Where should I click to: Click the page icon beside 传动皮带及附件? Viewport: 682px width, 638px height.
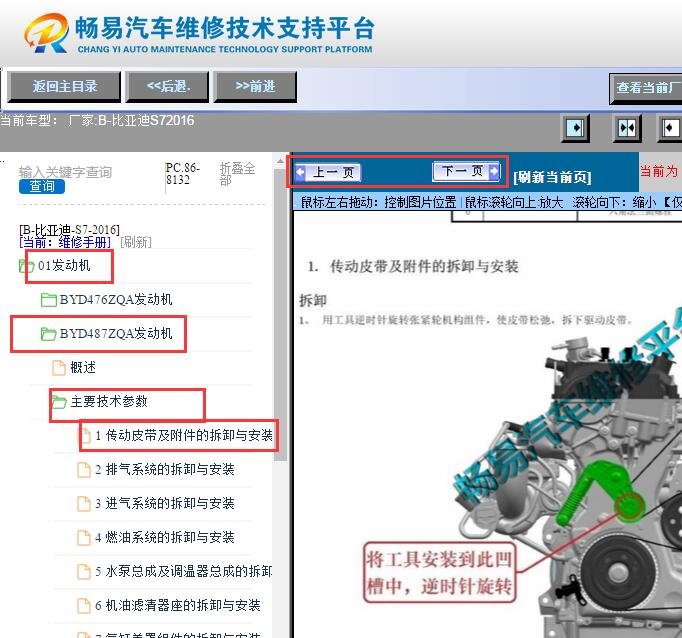coord(84,435)
